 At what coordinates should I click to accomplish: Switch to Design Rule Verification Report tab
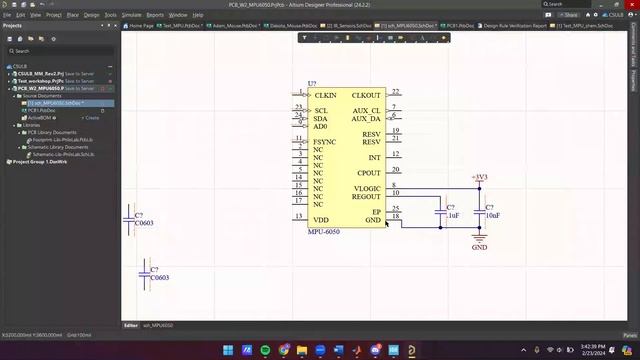[512, 26]
